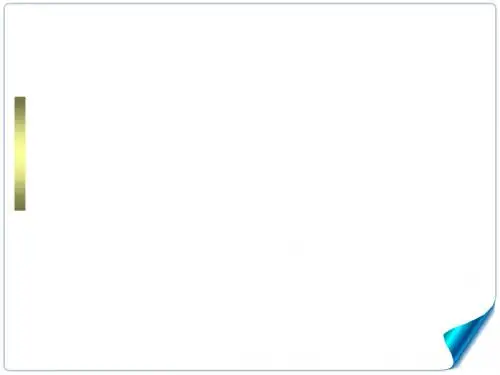Click the blue page curl corner
Screen dimensions: 500x375
click(468, 335)
